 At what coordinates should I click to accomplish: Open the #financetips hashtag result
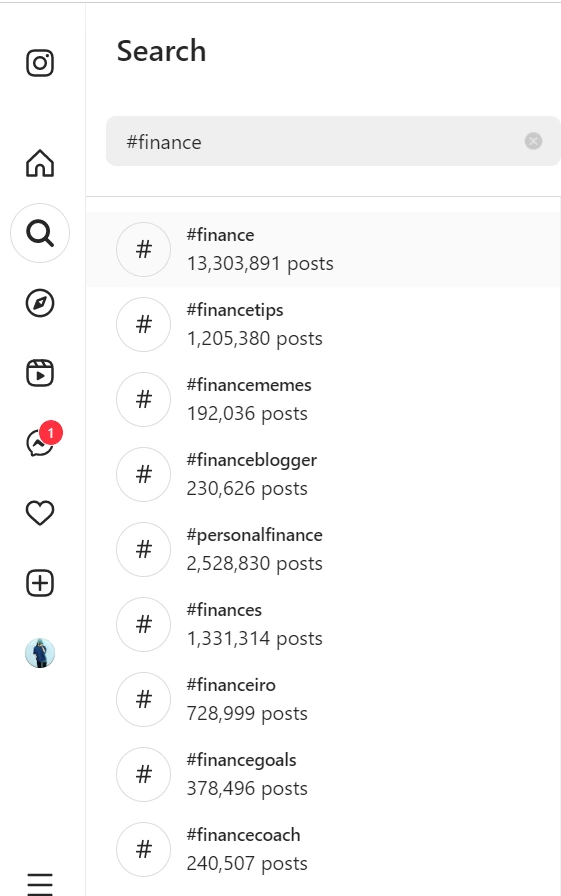point(323,325)
